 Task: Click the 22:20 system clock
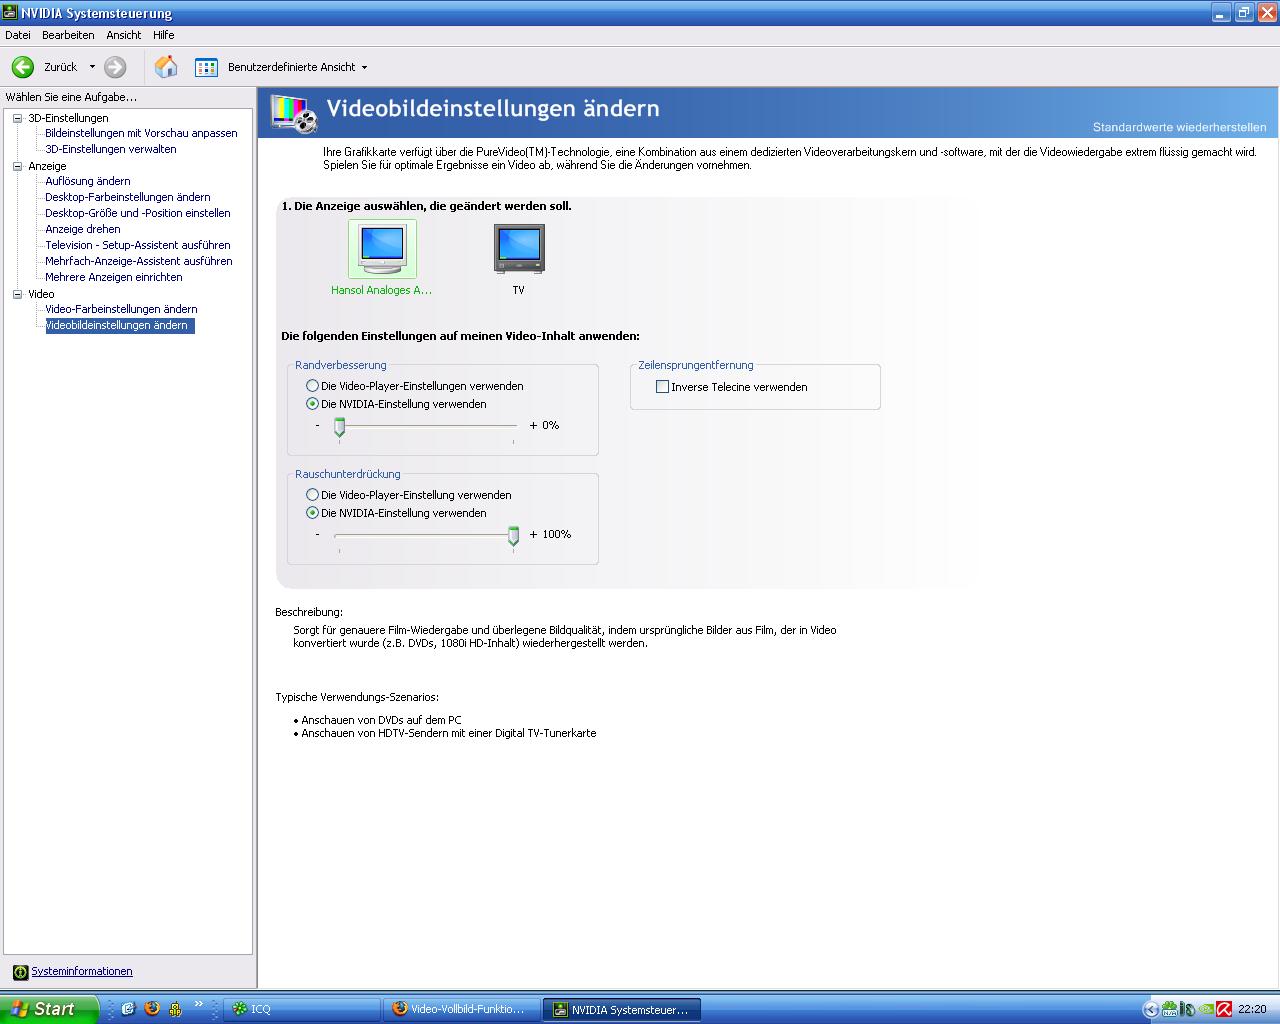coord(1252,1010)
